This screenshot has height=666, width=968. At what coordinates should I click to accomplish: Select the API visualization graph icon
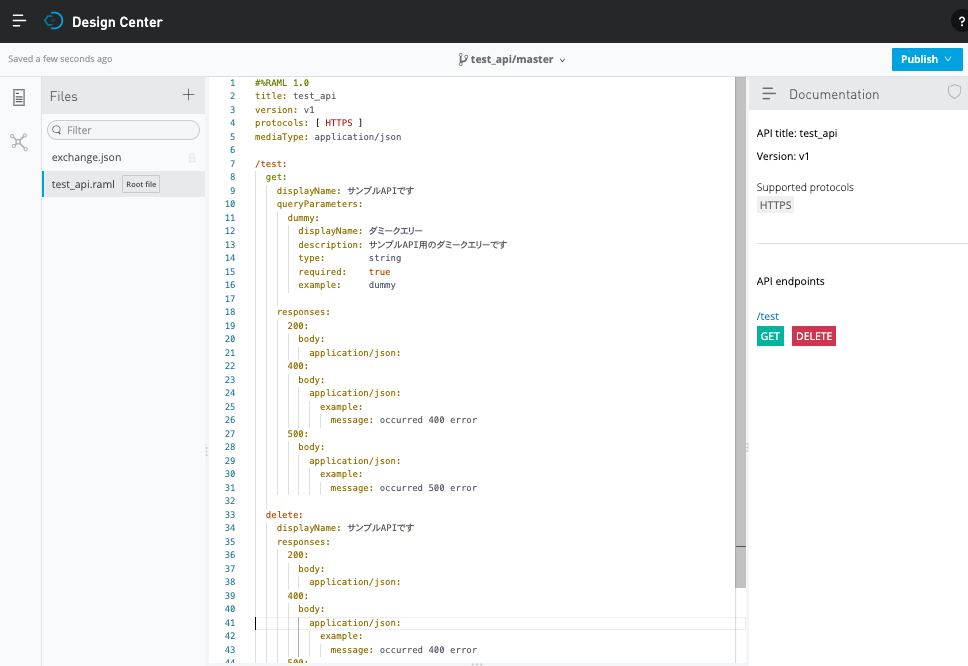point(18,142)
